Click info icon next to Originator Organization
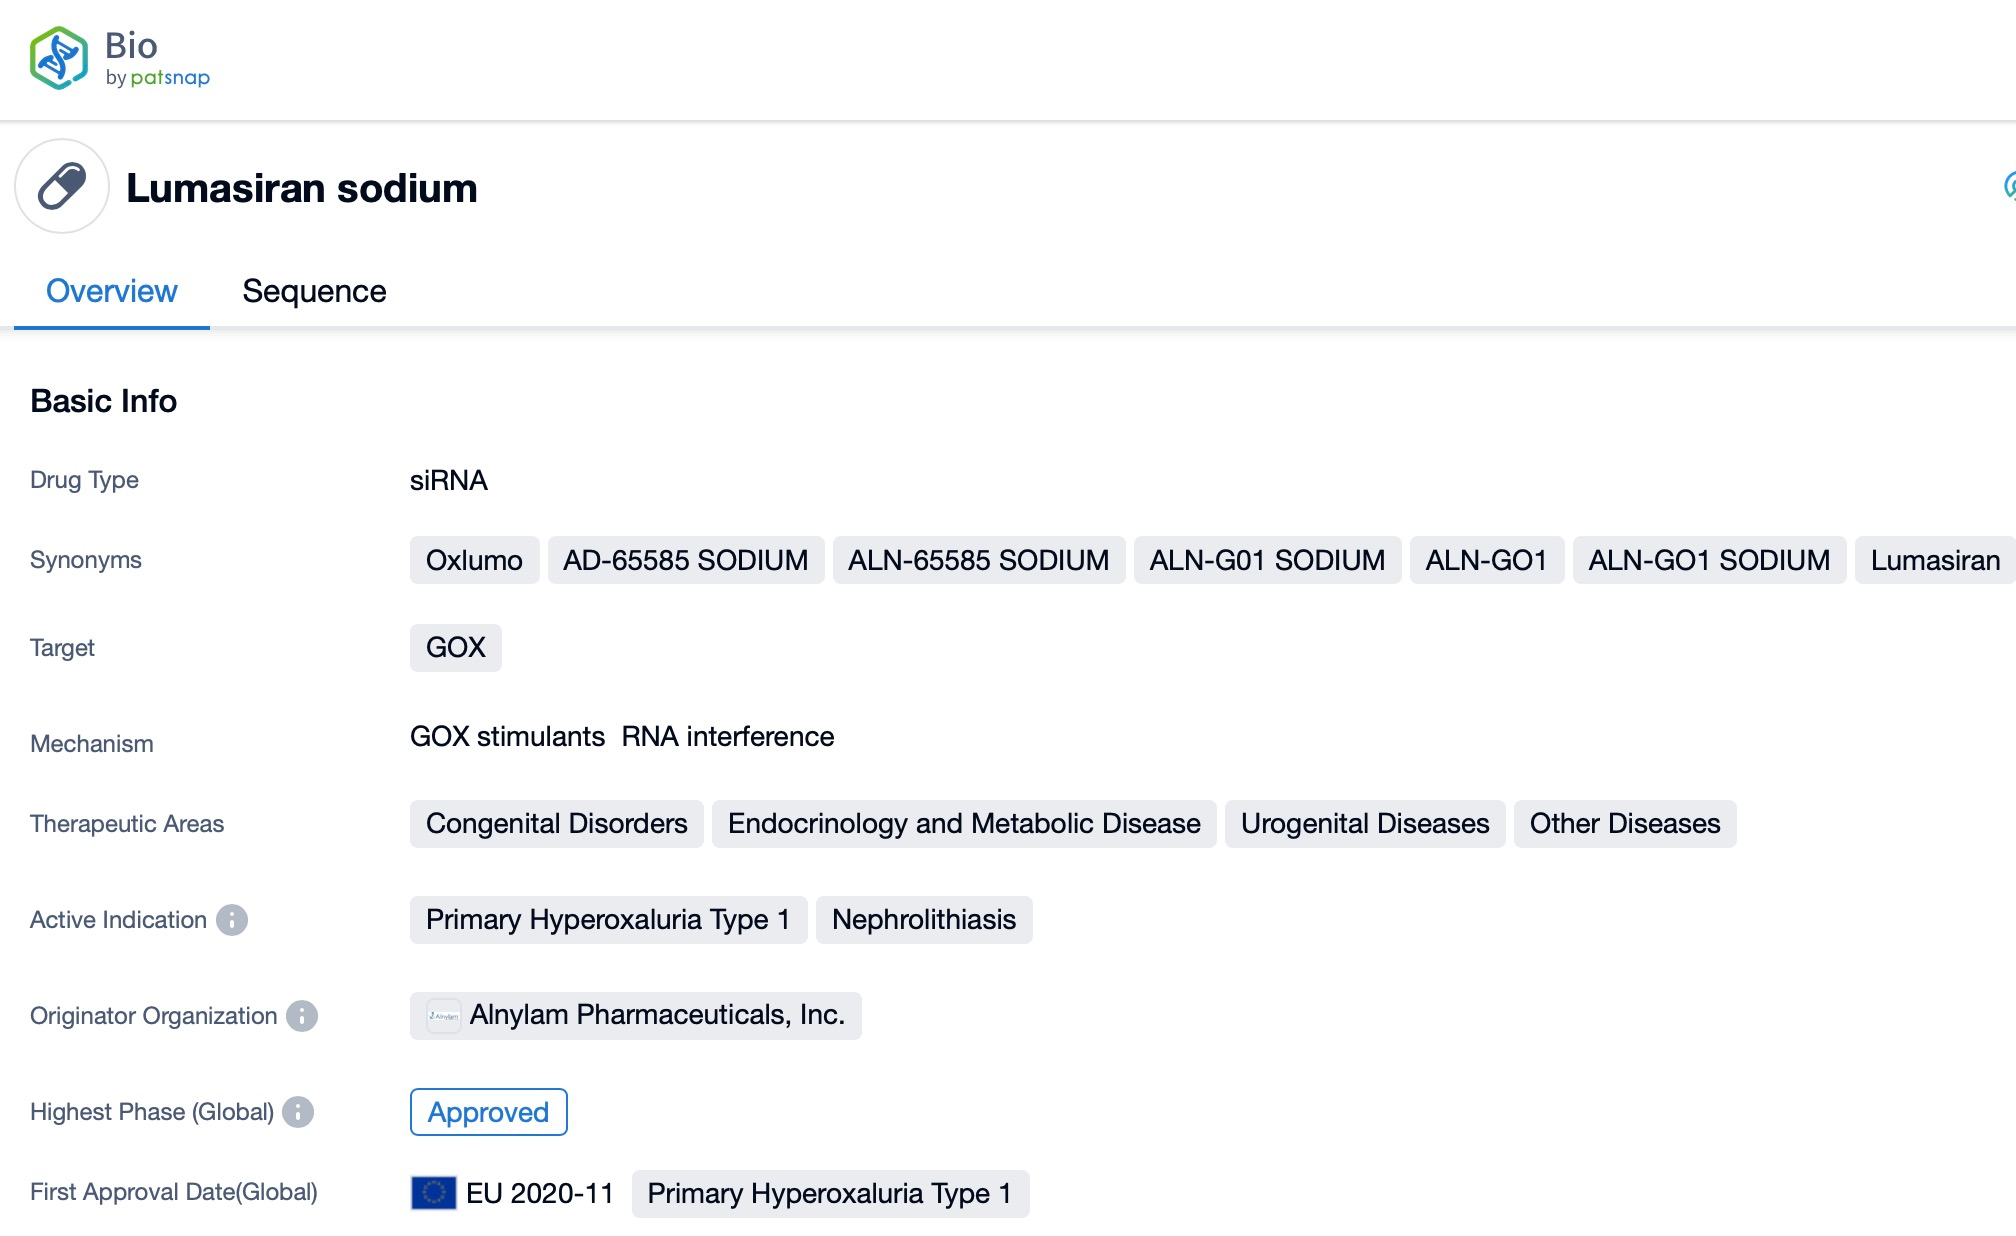This screenshot has height=1236, width=2016. pyautogui.click(x=302, y=1016)
